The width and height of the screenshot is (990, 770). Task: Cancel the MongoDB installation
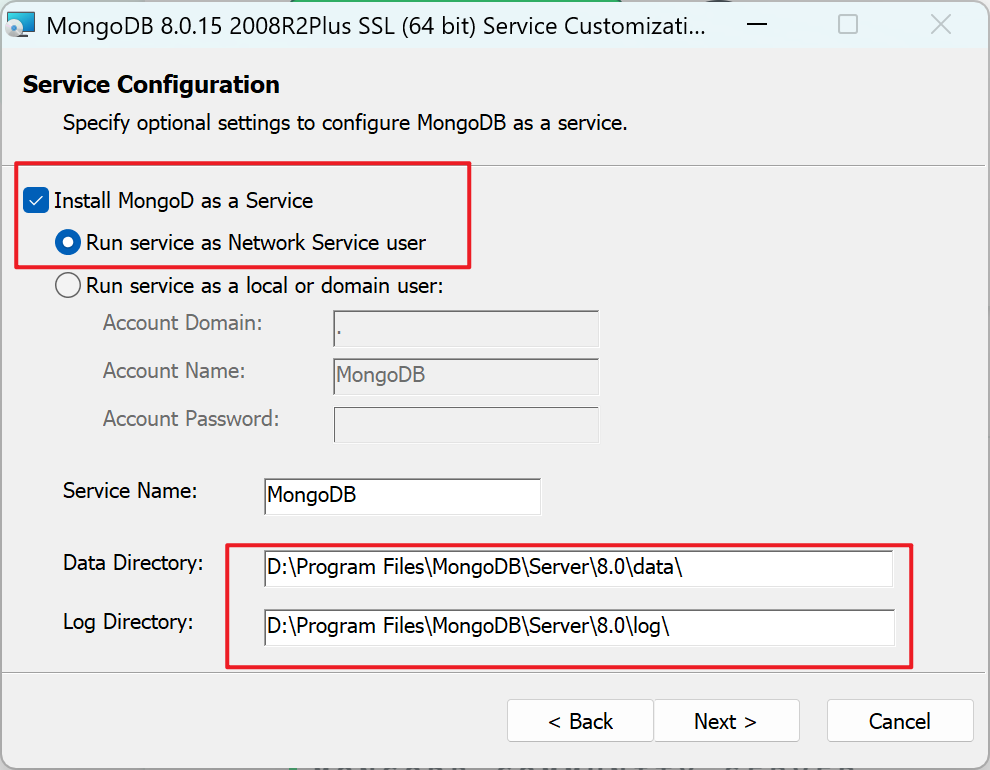click(x=900, y=721)
